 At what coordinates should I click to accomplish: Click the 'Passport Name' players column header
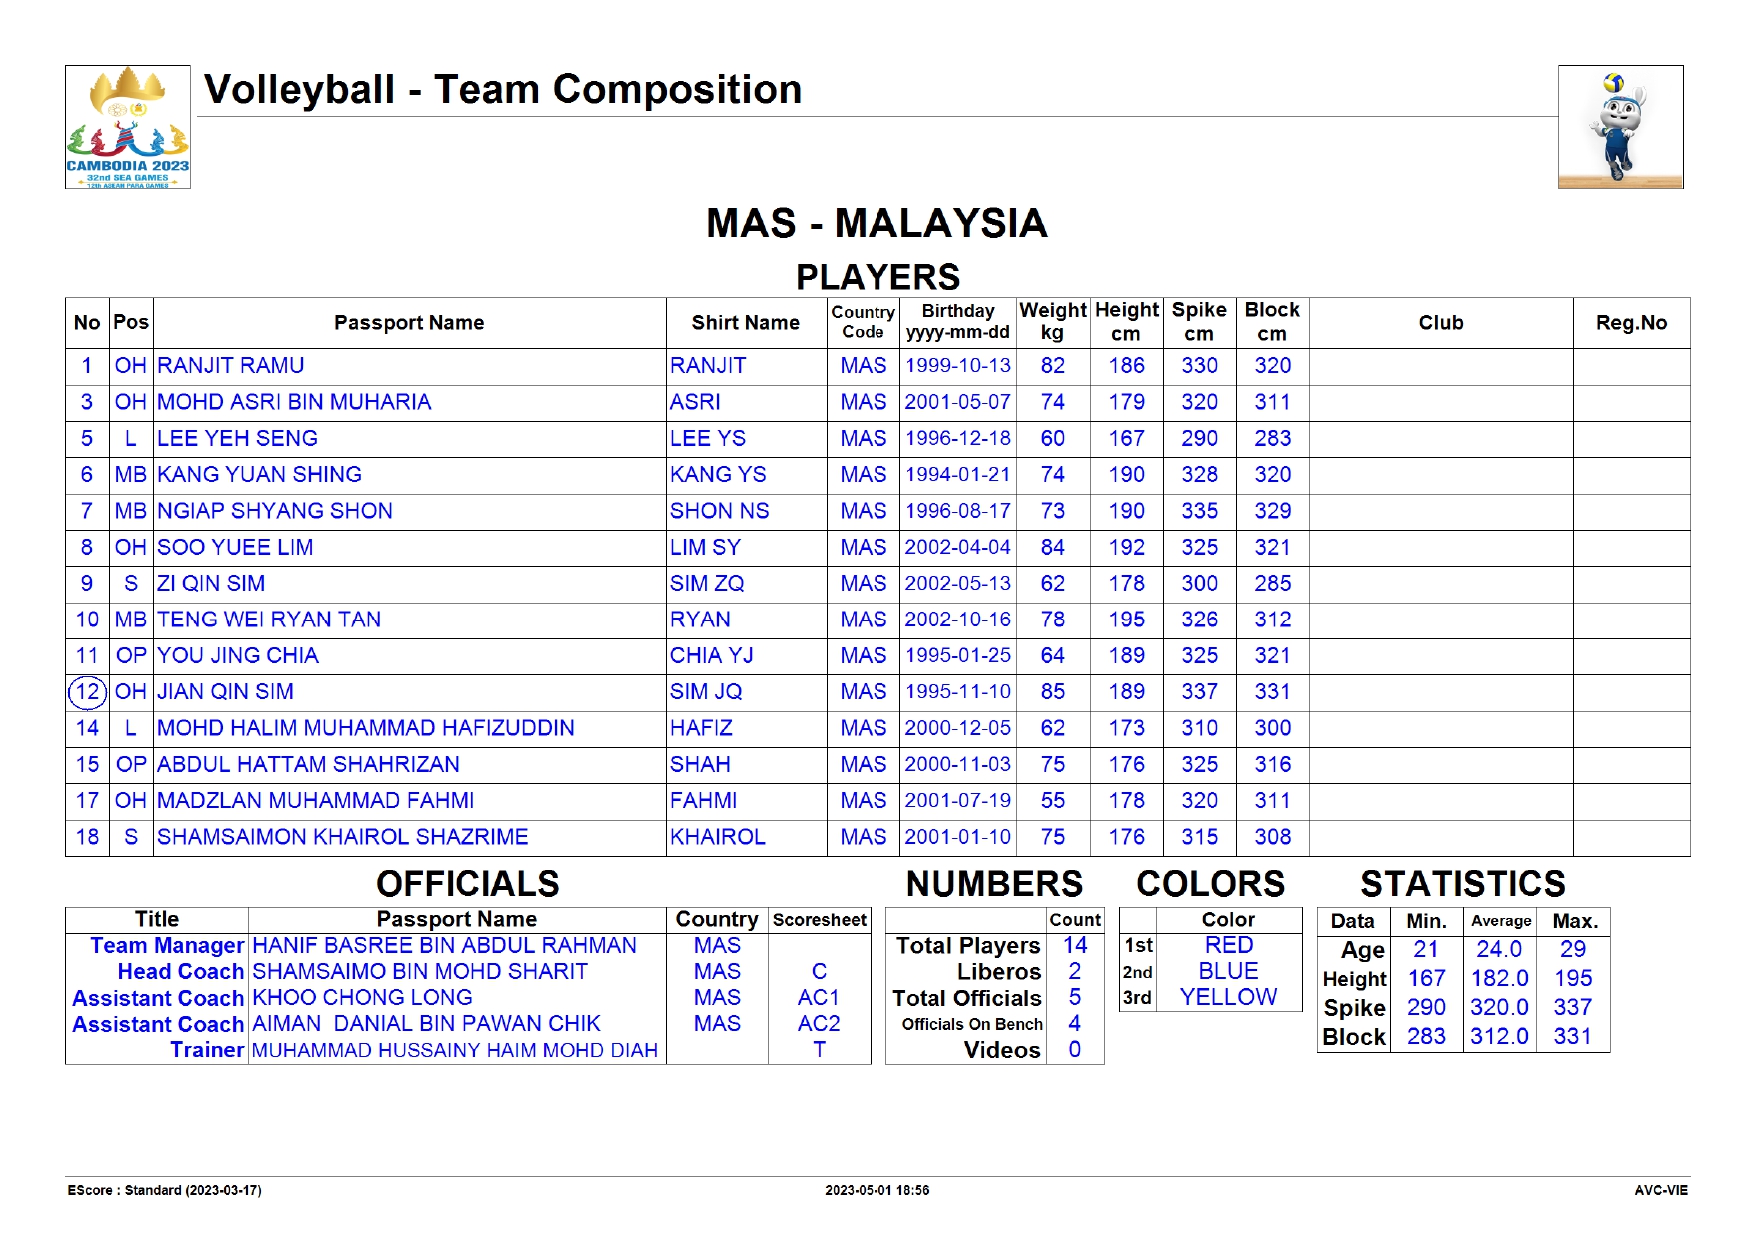[409, 323]
